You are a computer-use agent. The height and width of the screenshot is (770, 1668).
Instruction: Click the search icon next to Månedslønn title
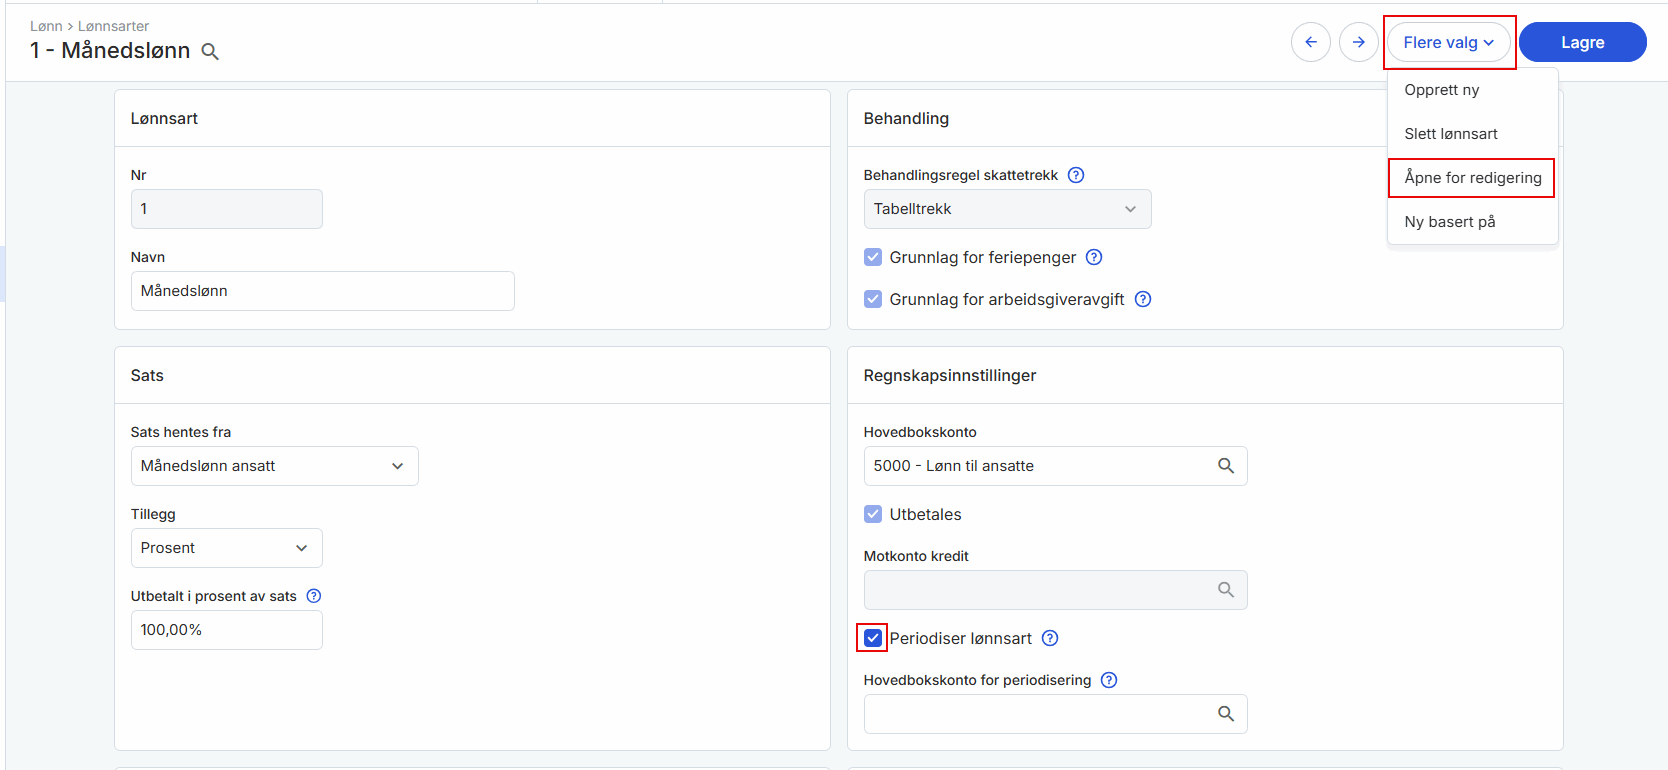[210, 52]
